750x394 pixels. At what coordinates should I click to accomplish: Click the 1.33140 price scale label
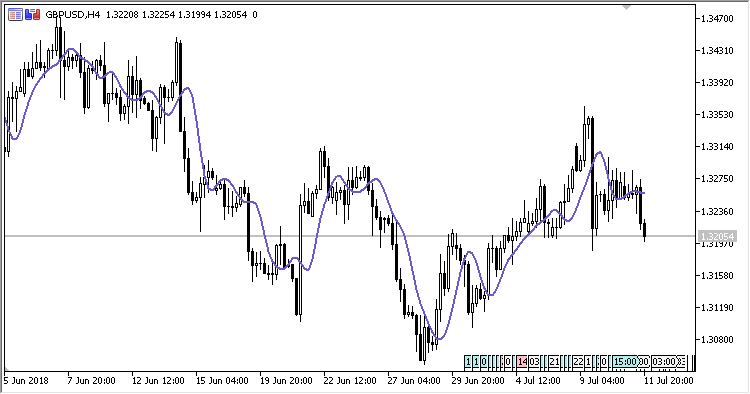[717, 147]
